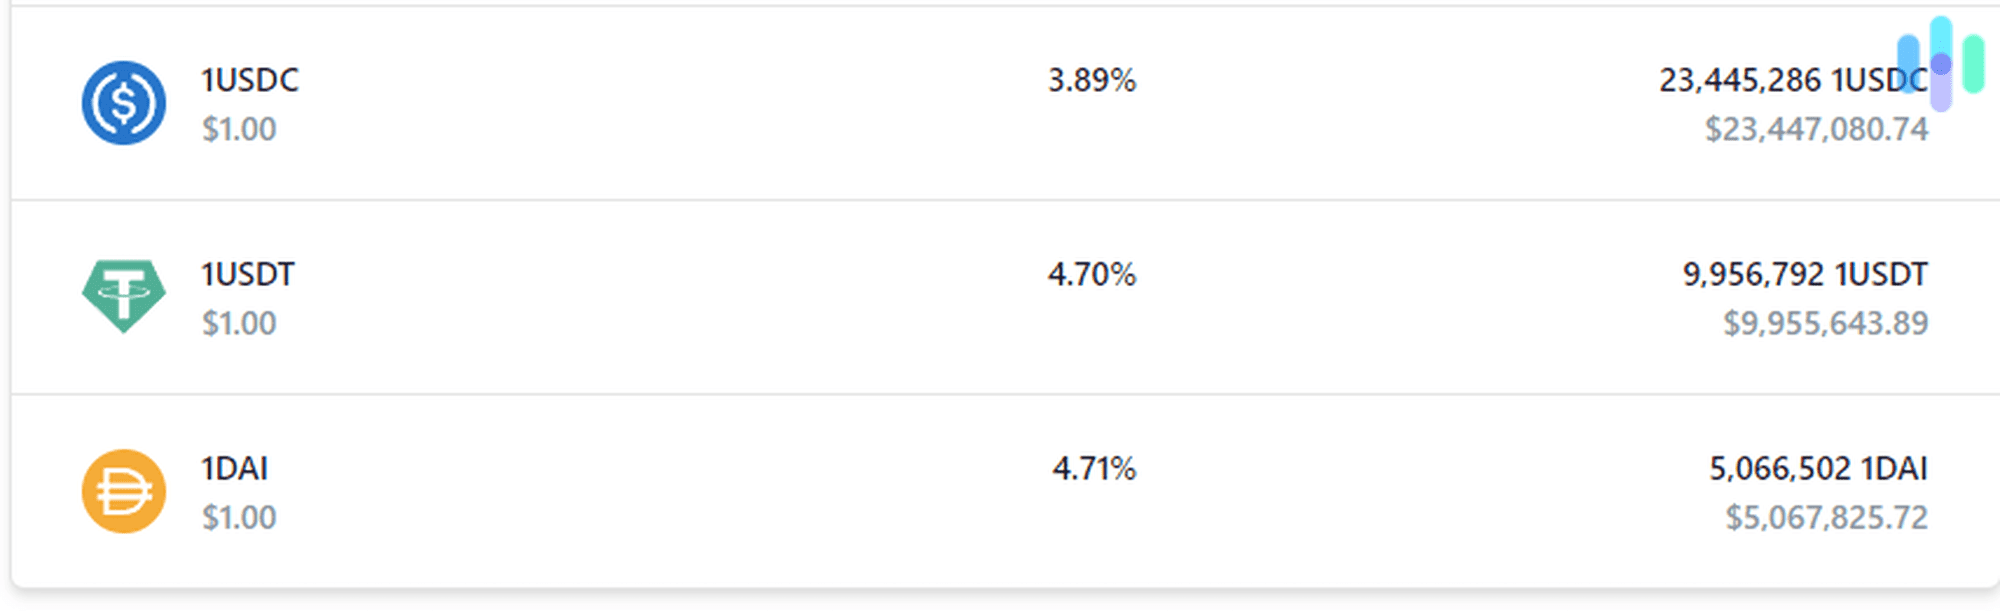This screenshot has height=613, width=2000.
Task: Click the colorful bars logo icon
Action: (x=1941, y=64)
